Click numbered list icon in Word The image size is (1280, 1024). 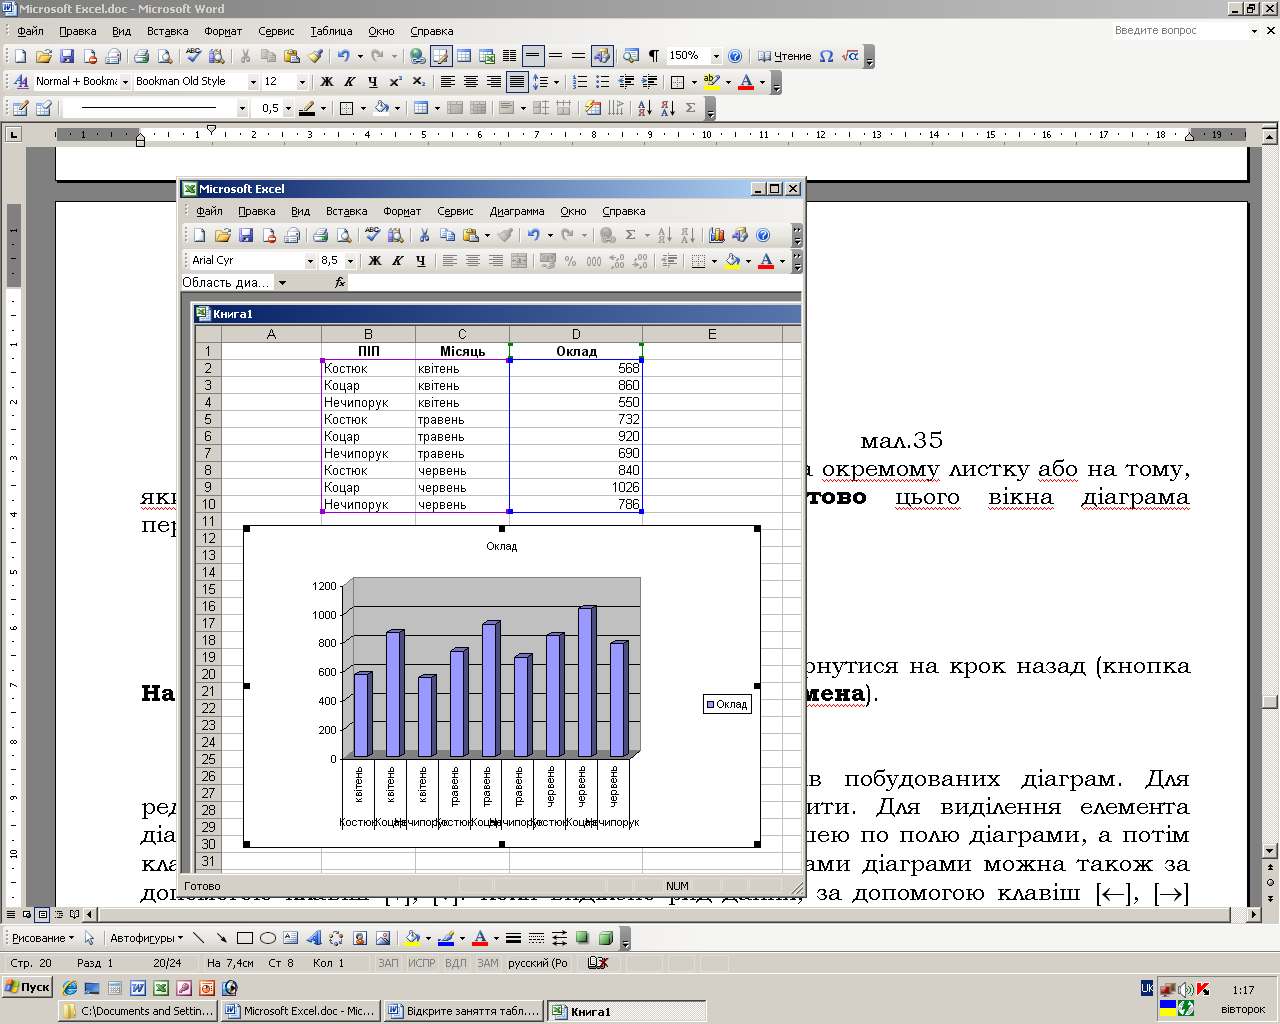(580, 82)
